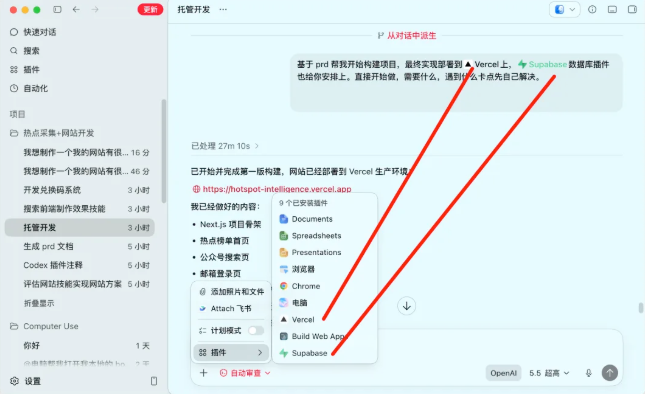The width and height of the screenshot is (645, 394).
Task: Go back with the left arrow
Action: click(76, 9)
